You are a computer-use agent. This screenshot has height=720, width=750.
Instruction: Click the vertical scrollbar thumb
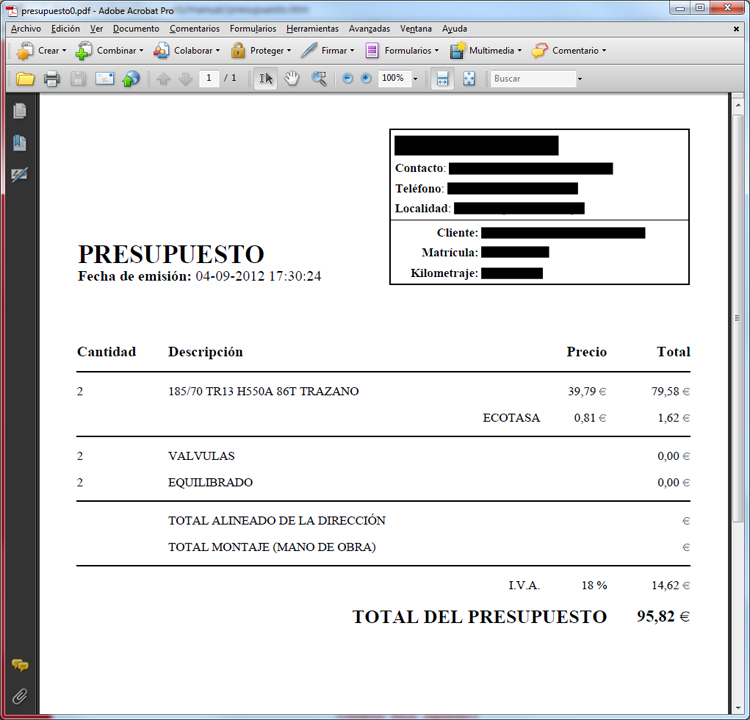[737, 318]
